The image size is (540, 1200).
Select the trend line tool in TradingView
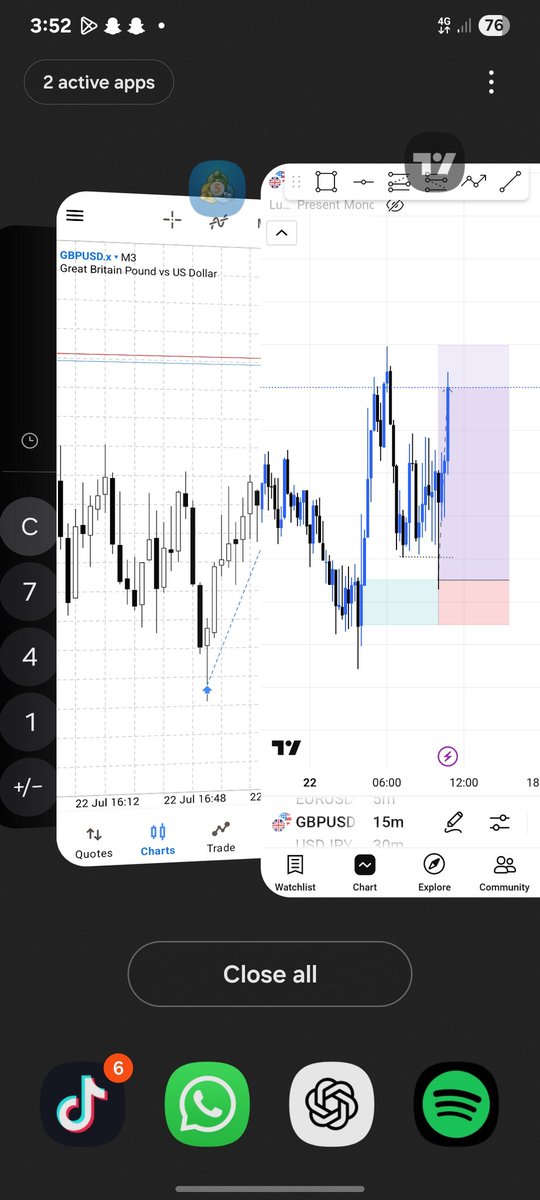[x=510, y=182]
